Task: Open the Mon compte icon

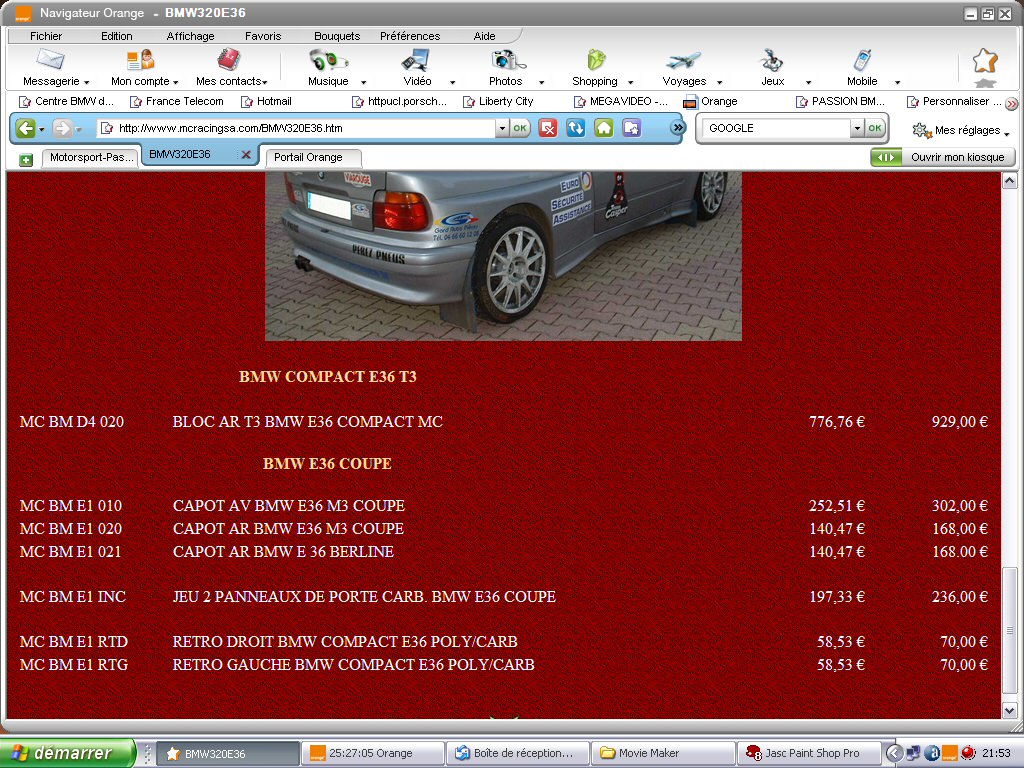Action: tap(140, 59)
